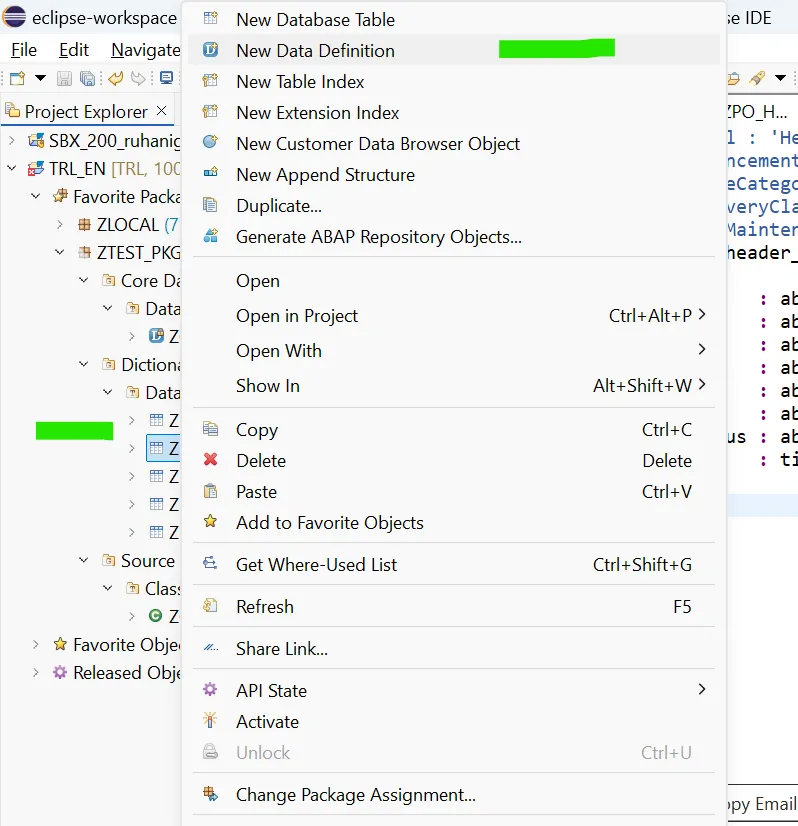Click the Save toolbar icon

(63, 78)
